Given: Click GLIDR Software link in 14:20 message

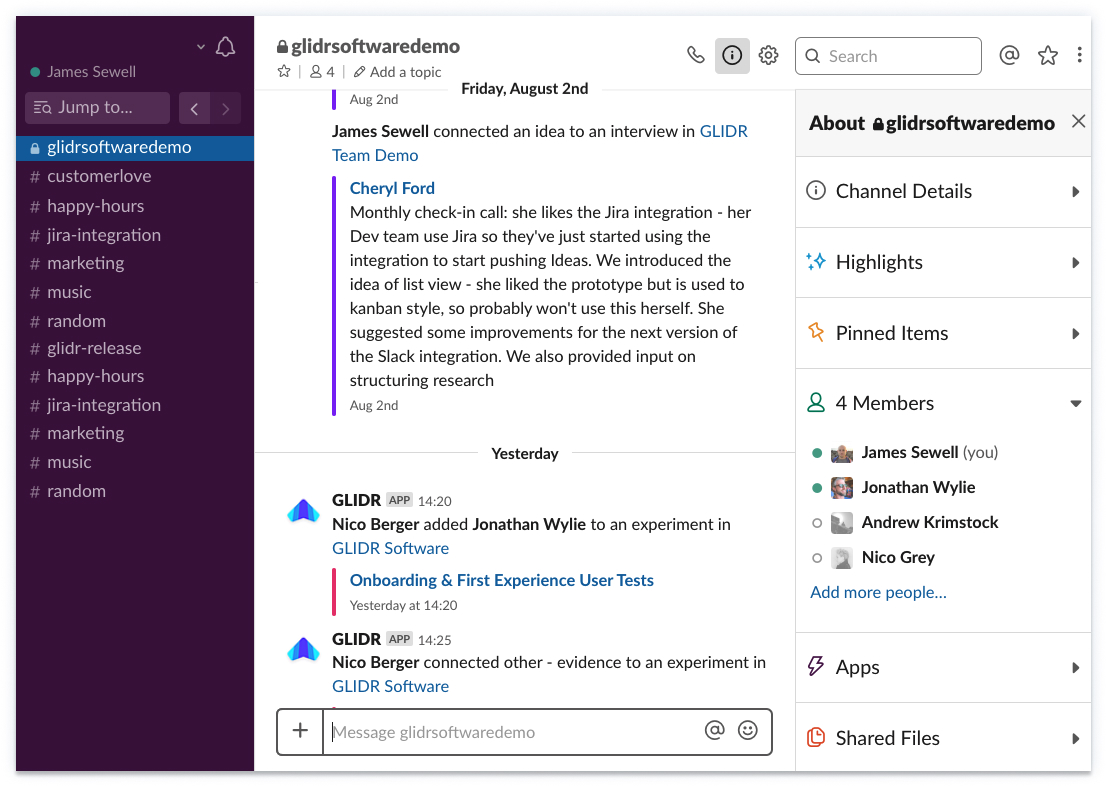Looking at the screenshot, I should [390, 548].
